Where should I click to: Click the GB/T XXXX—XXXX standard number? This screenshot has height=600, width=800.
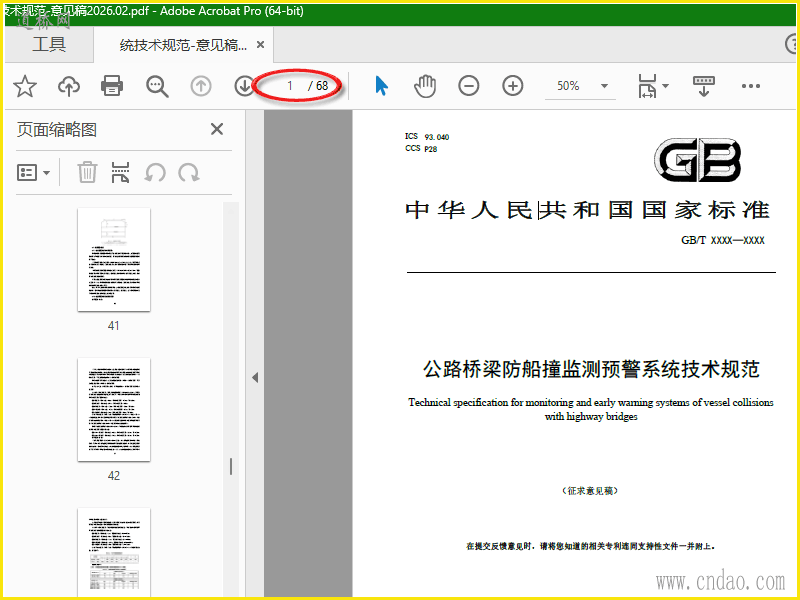(x=722, y=240)
